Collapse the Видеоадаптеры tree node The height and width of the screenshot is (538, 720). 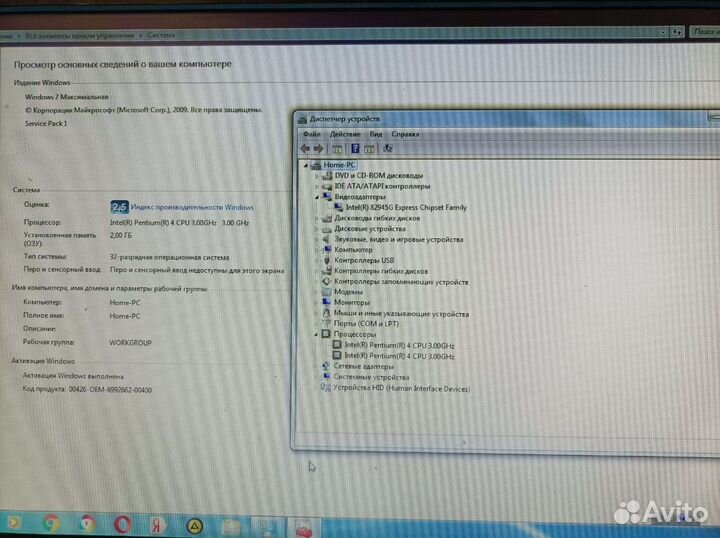click(317, 197)
